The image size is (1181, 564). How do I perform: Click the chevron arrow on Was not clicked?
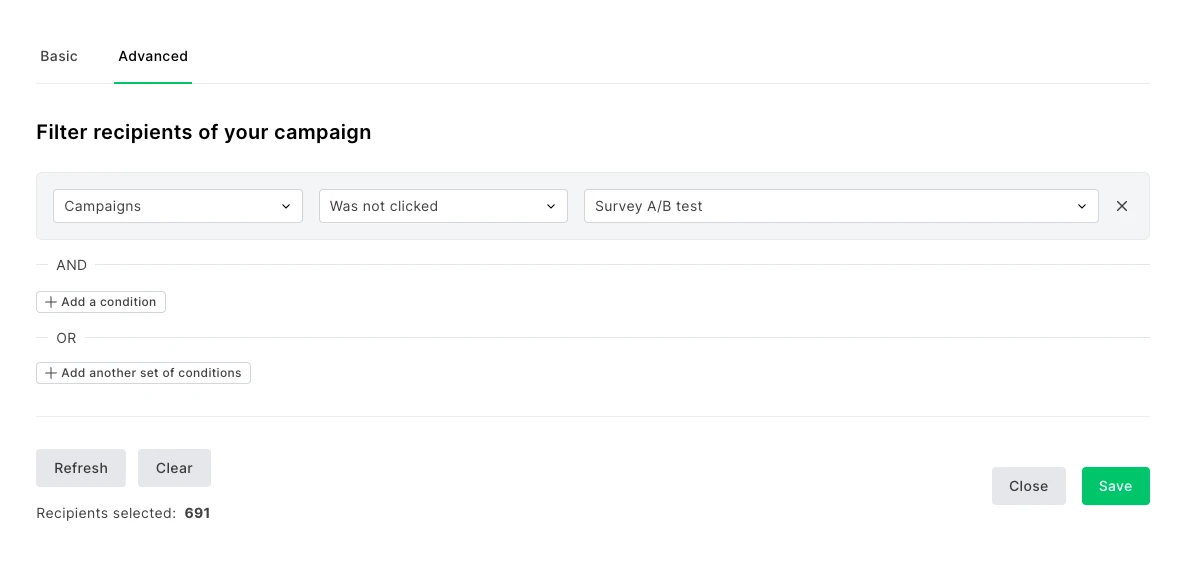551,206
